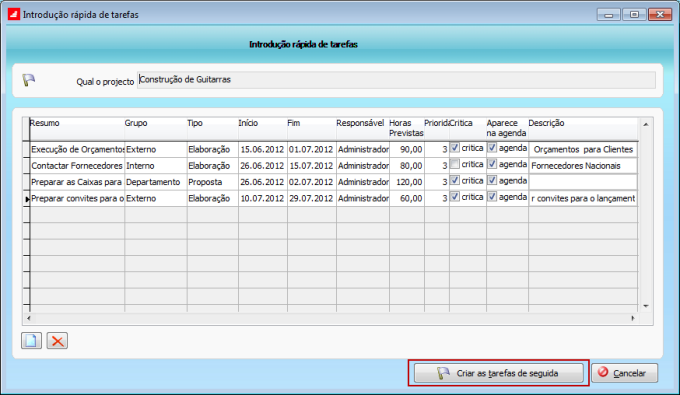
Task: Click hours cell 80,00
Action: pyautogui.click(x=407, y=166)
